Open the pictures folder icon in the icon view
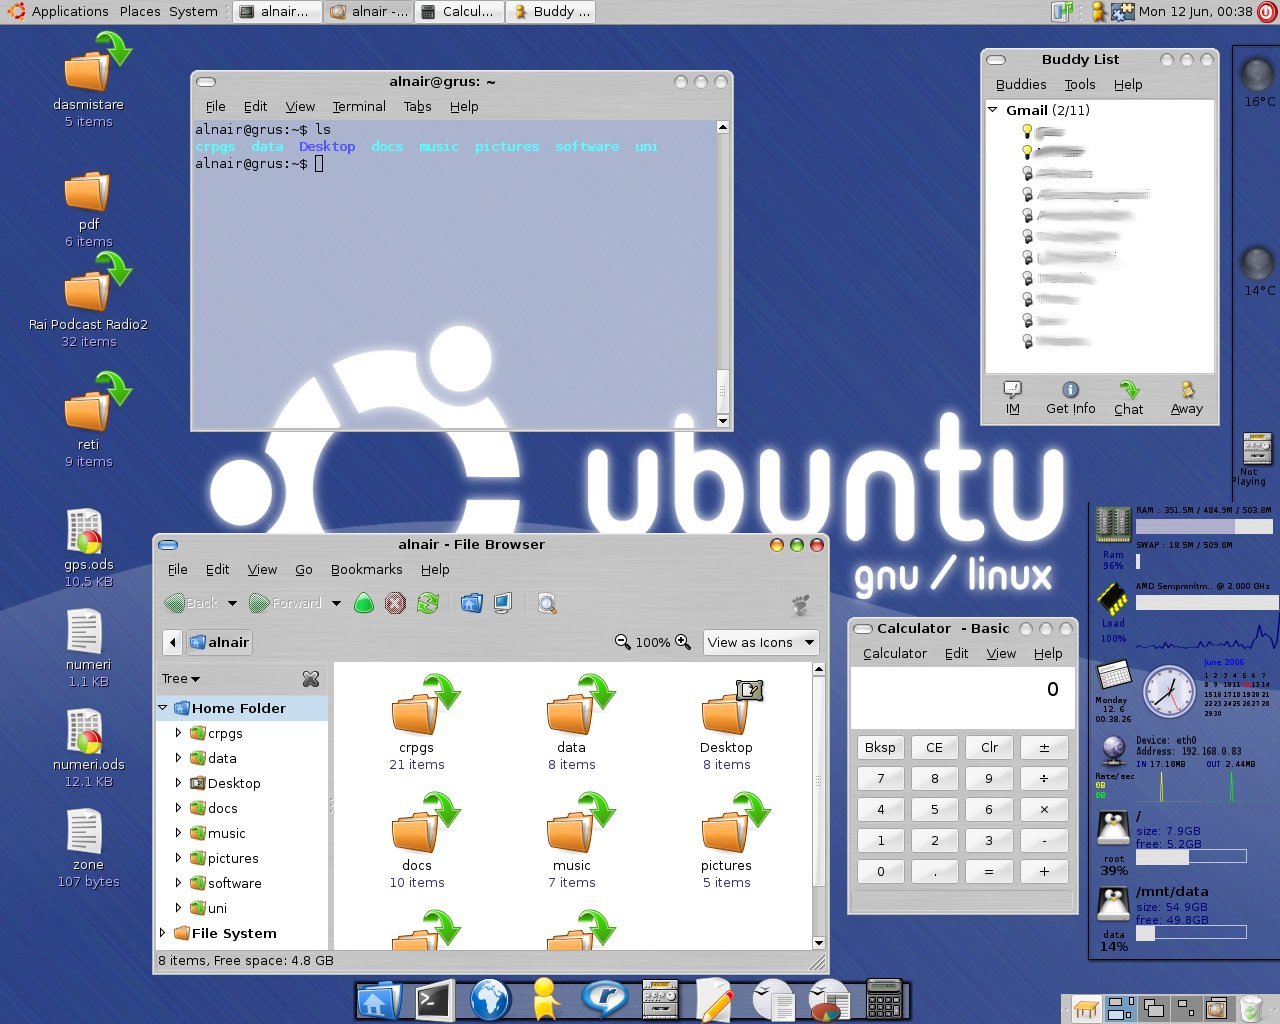This screenshot has width=1280, height=1024. pos(735,823)
